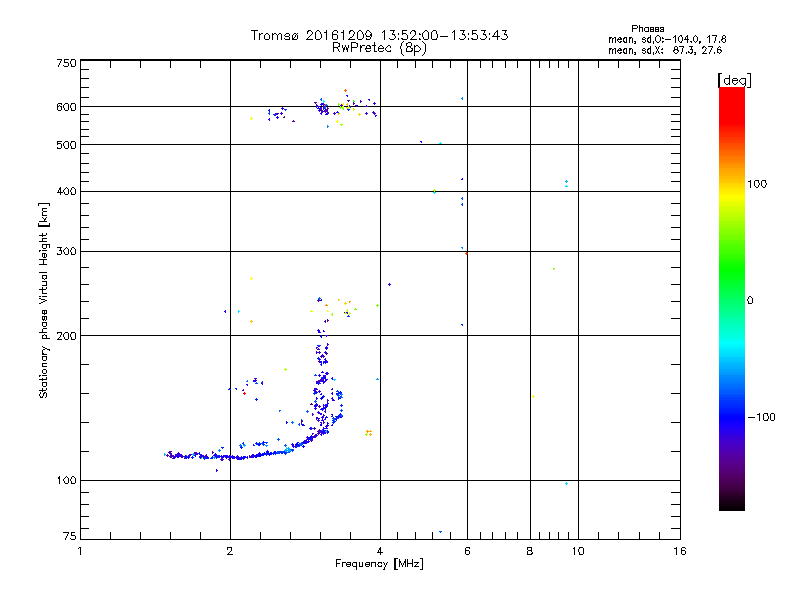Click the y-axis tick label '300'
Viewport: 800px width, 600px height.
click(x=66, y=252)
